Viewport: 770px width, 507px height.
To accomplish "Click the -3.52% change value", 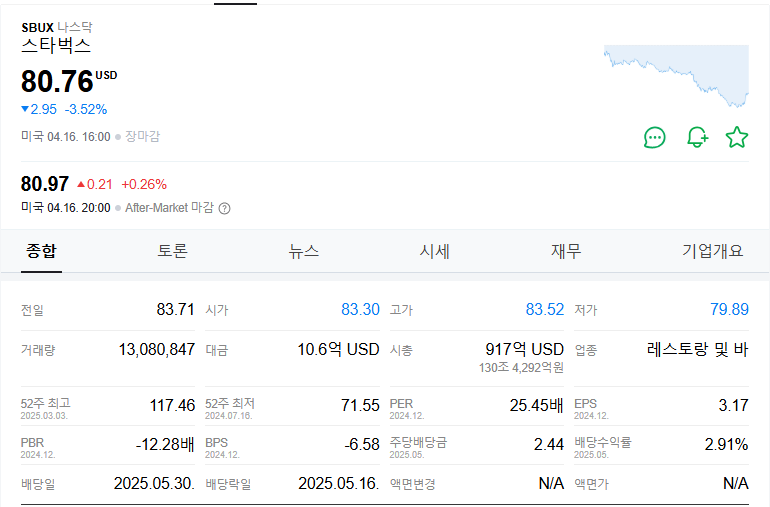I will tap(86, 109).
